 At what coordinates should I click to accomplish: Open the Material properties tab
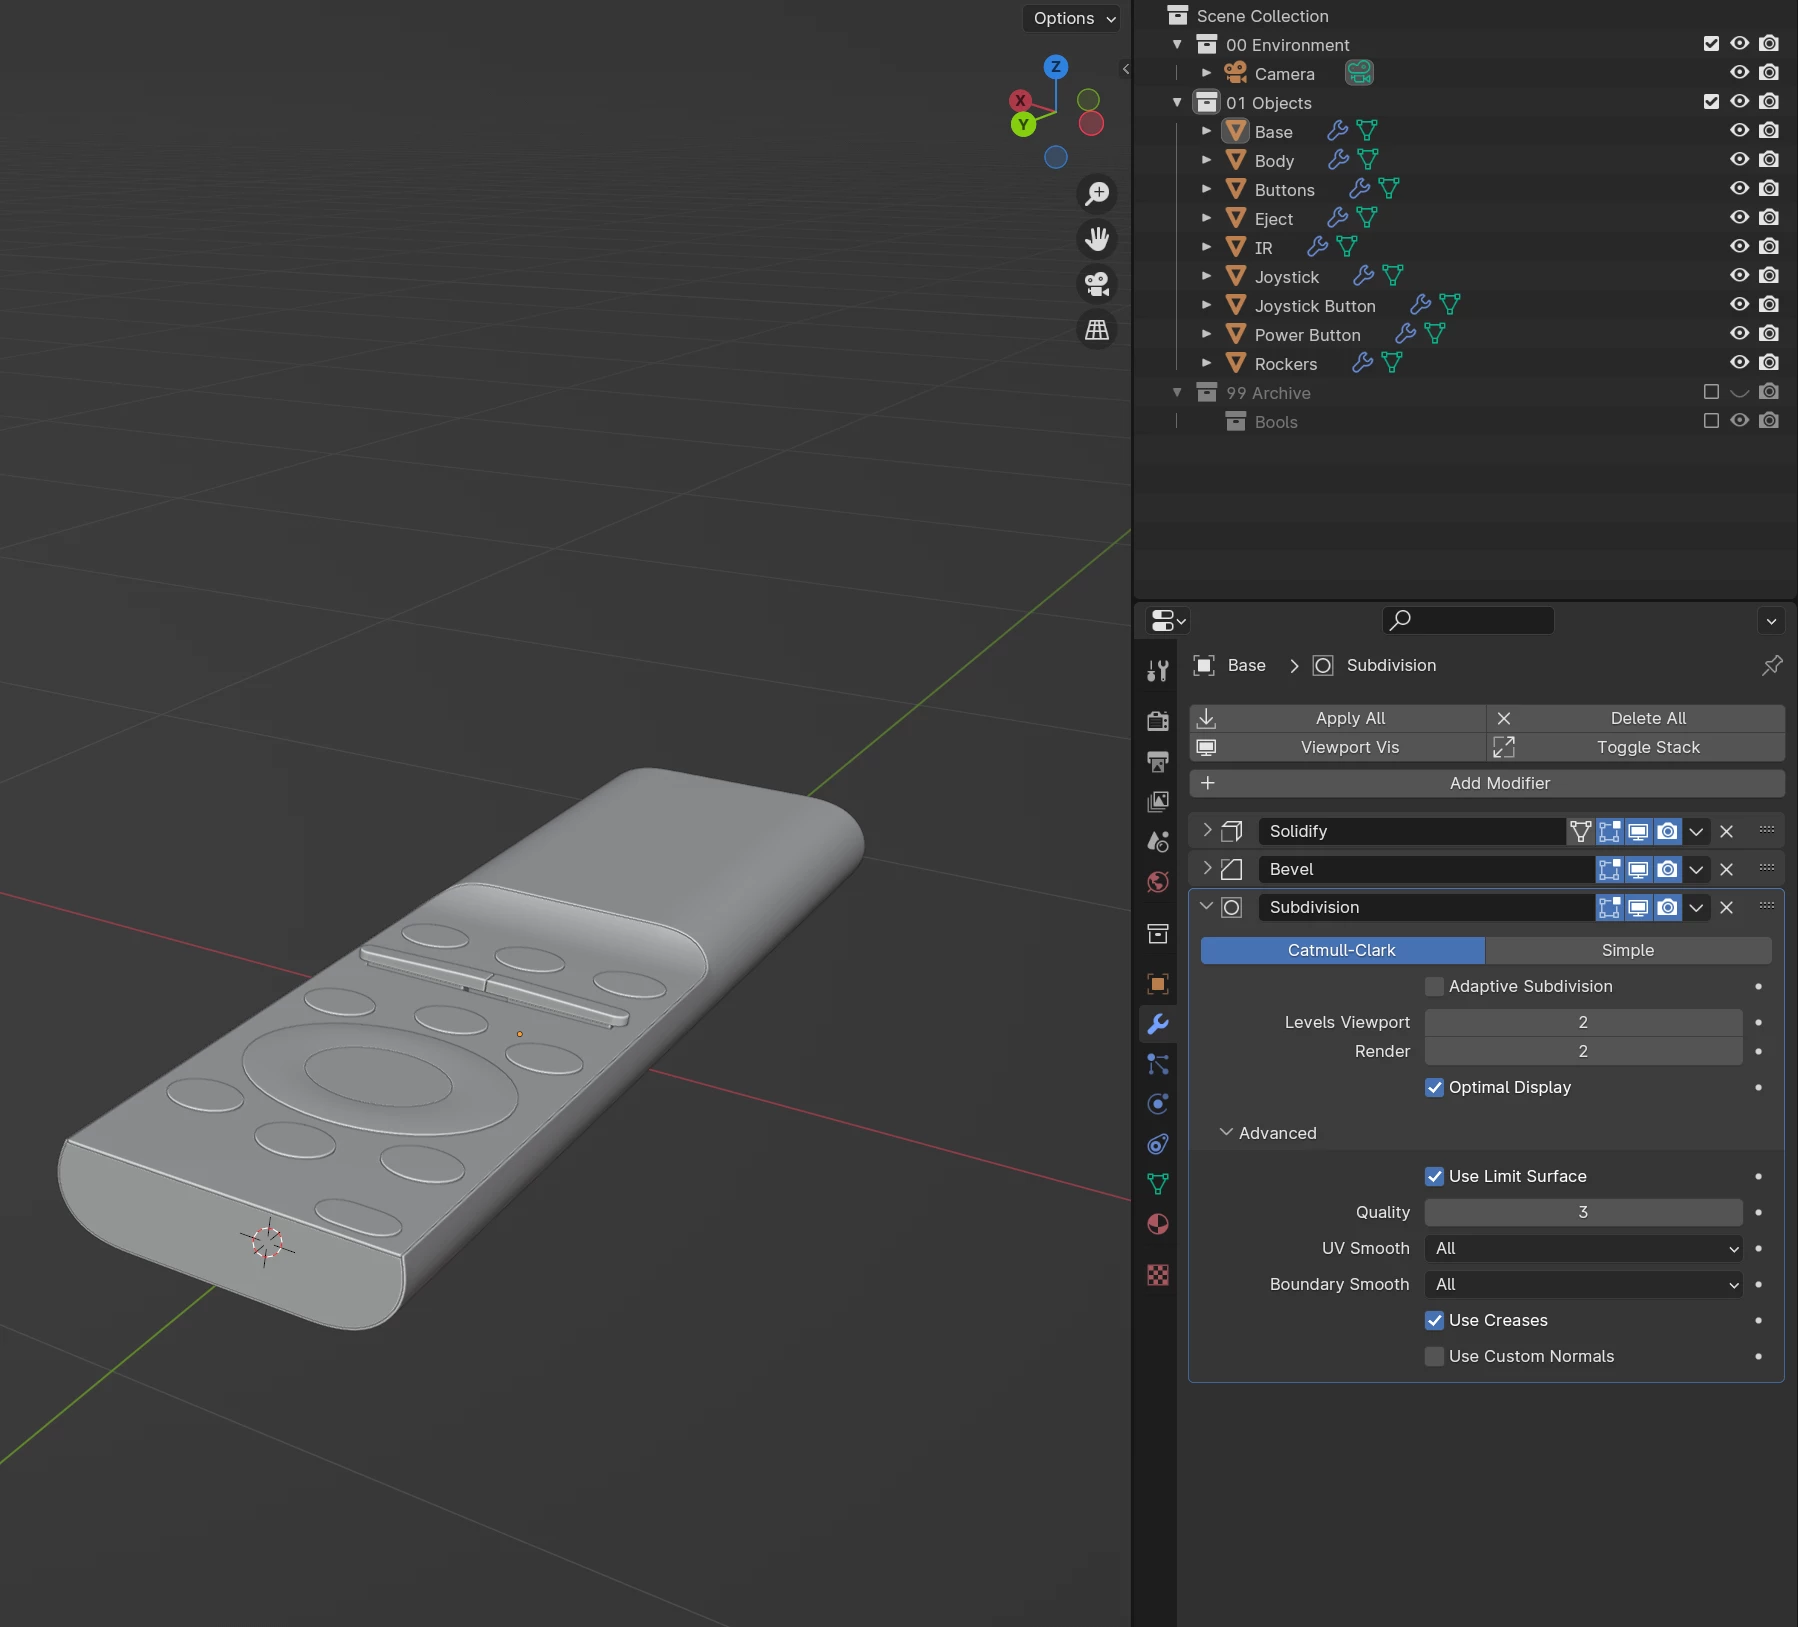1158,1224
